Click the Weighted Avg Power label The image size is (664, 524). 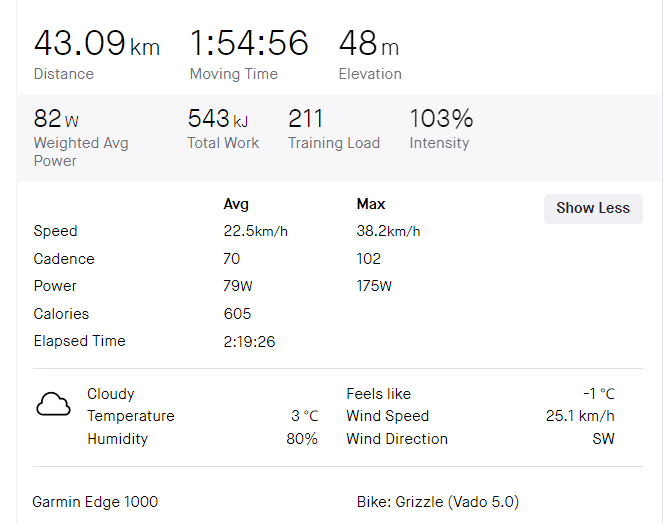tap(80, 151)
